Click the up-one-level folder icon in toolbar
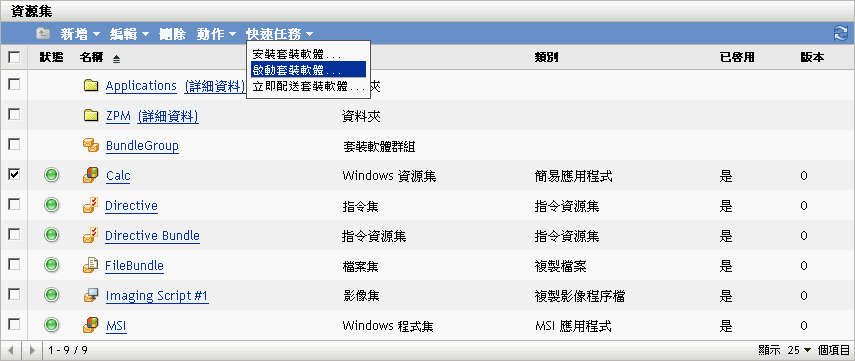 (x=43, y=34)
